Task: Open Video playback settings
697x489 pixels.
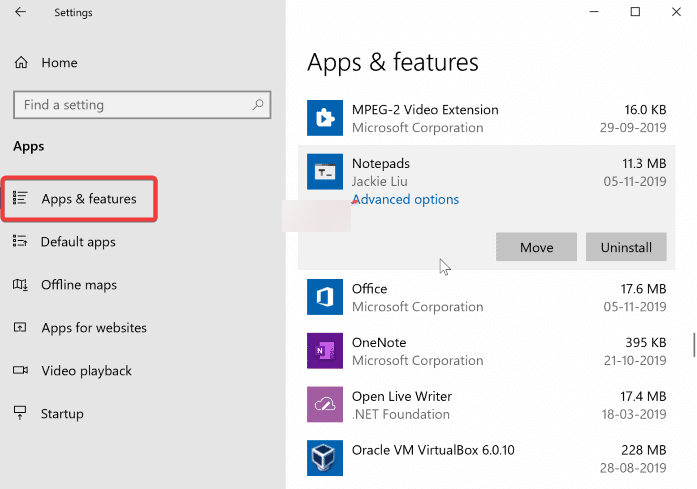Action: [86, 371]
